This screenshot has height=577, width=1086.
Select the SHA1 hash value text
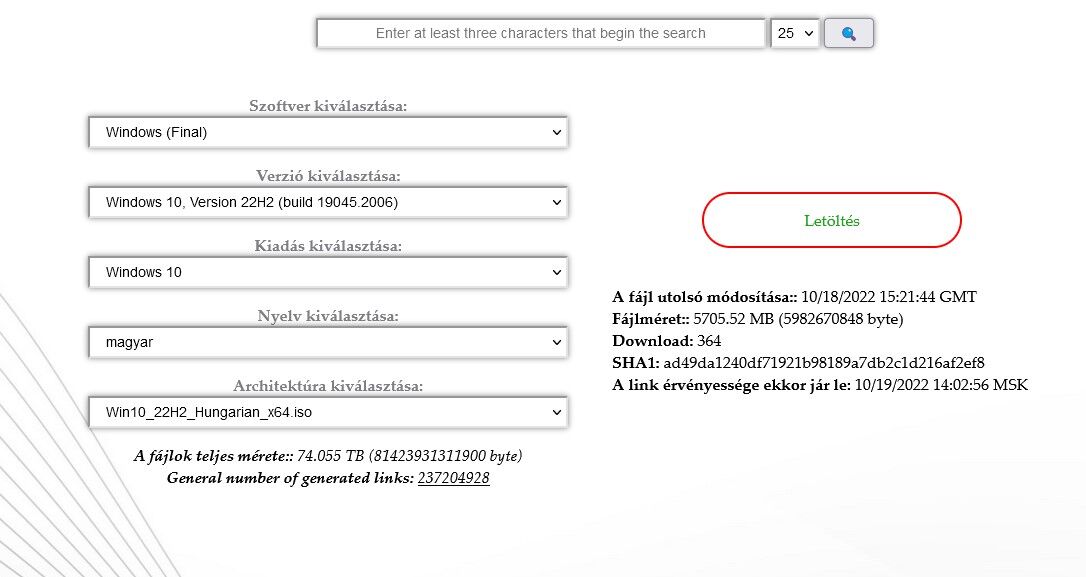824,363
